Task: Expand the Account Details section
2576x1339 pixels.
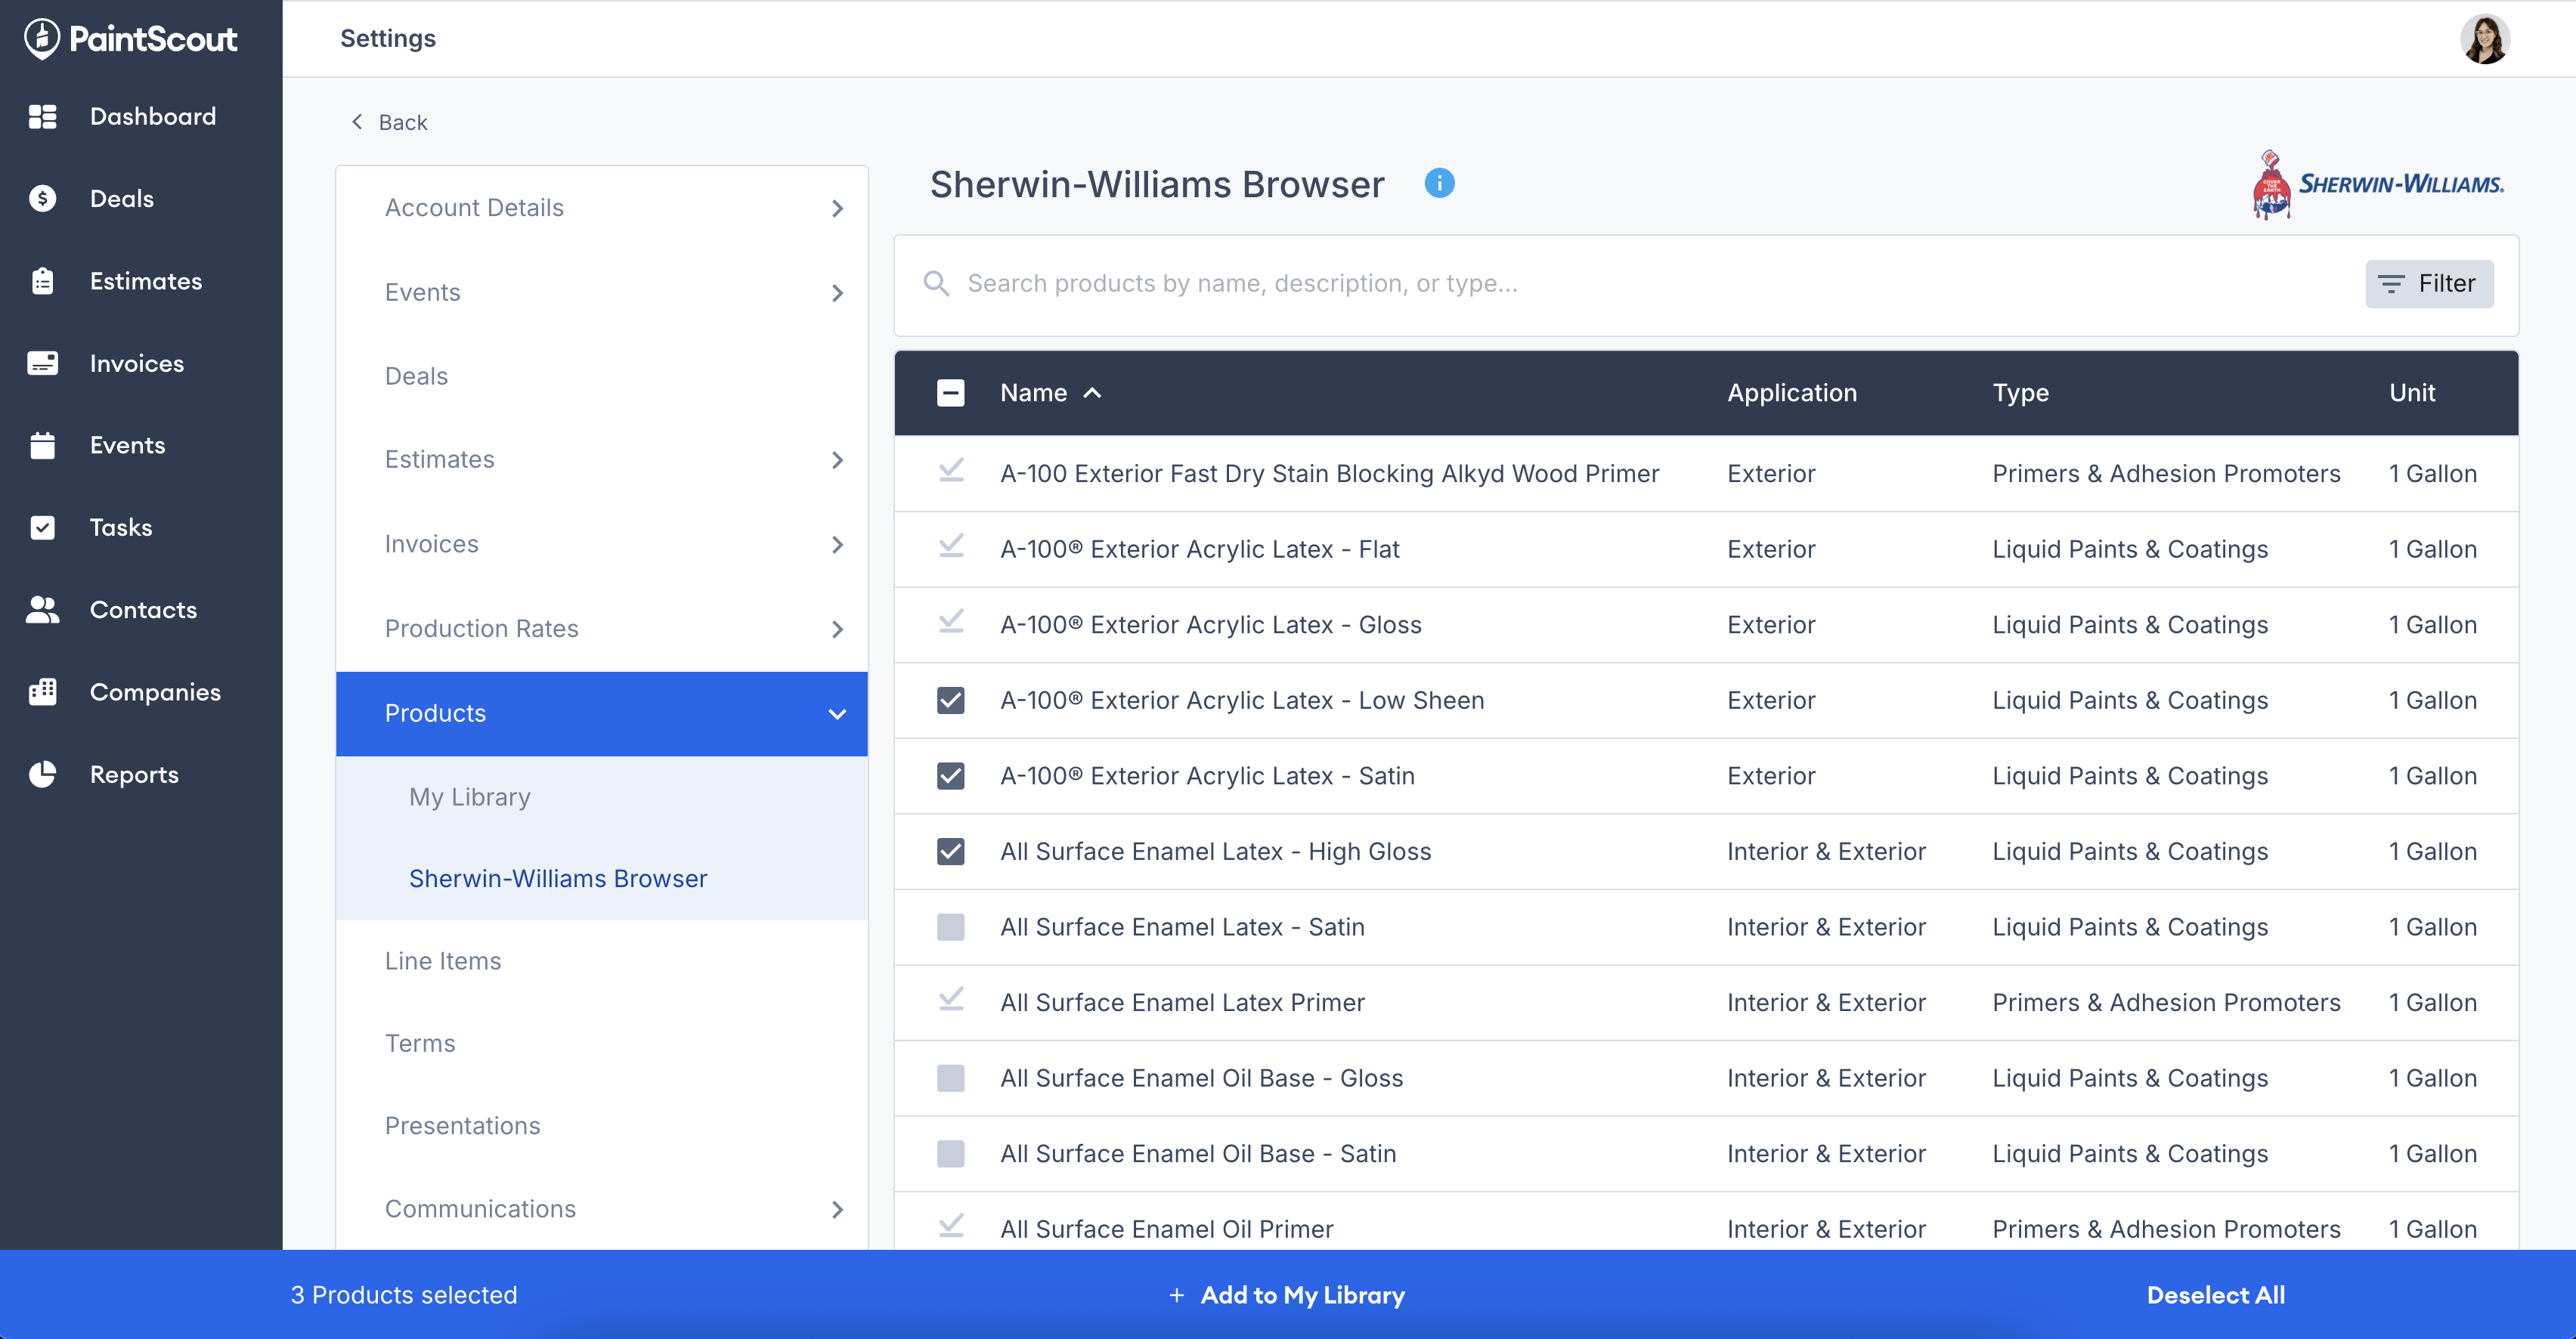Action: tap(602, 208)
